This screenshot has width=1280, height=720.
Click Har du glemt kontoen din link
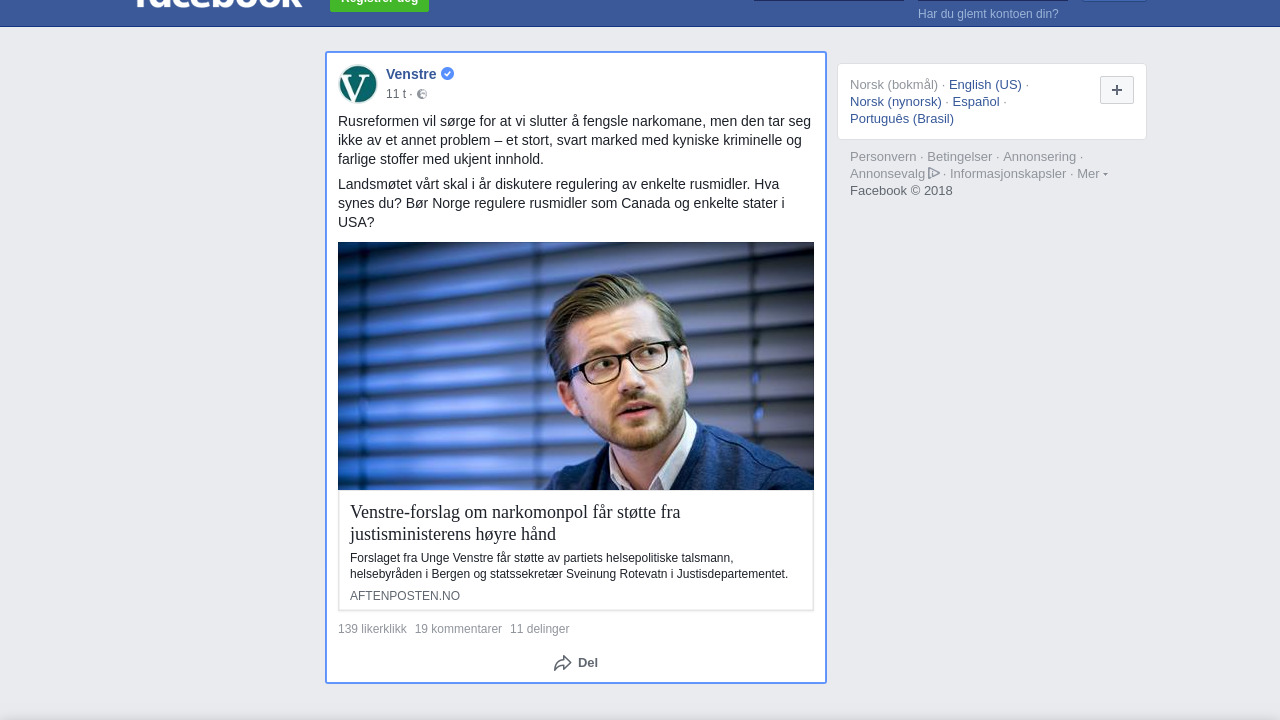click(988, 14)
